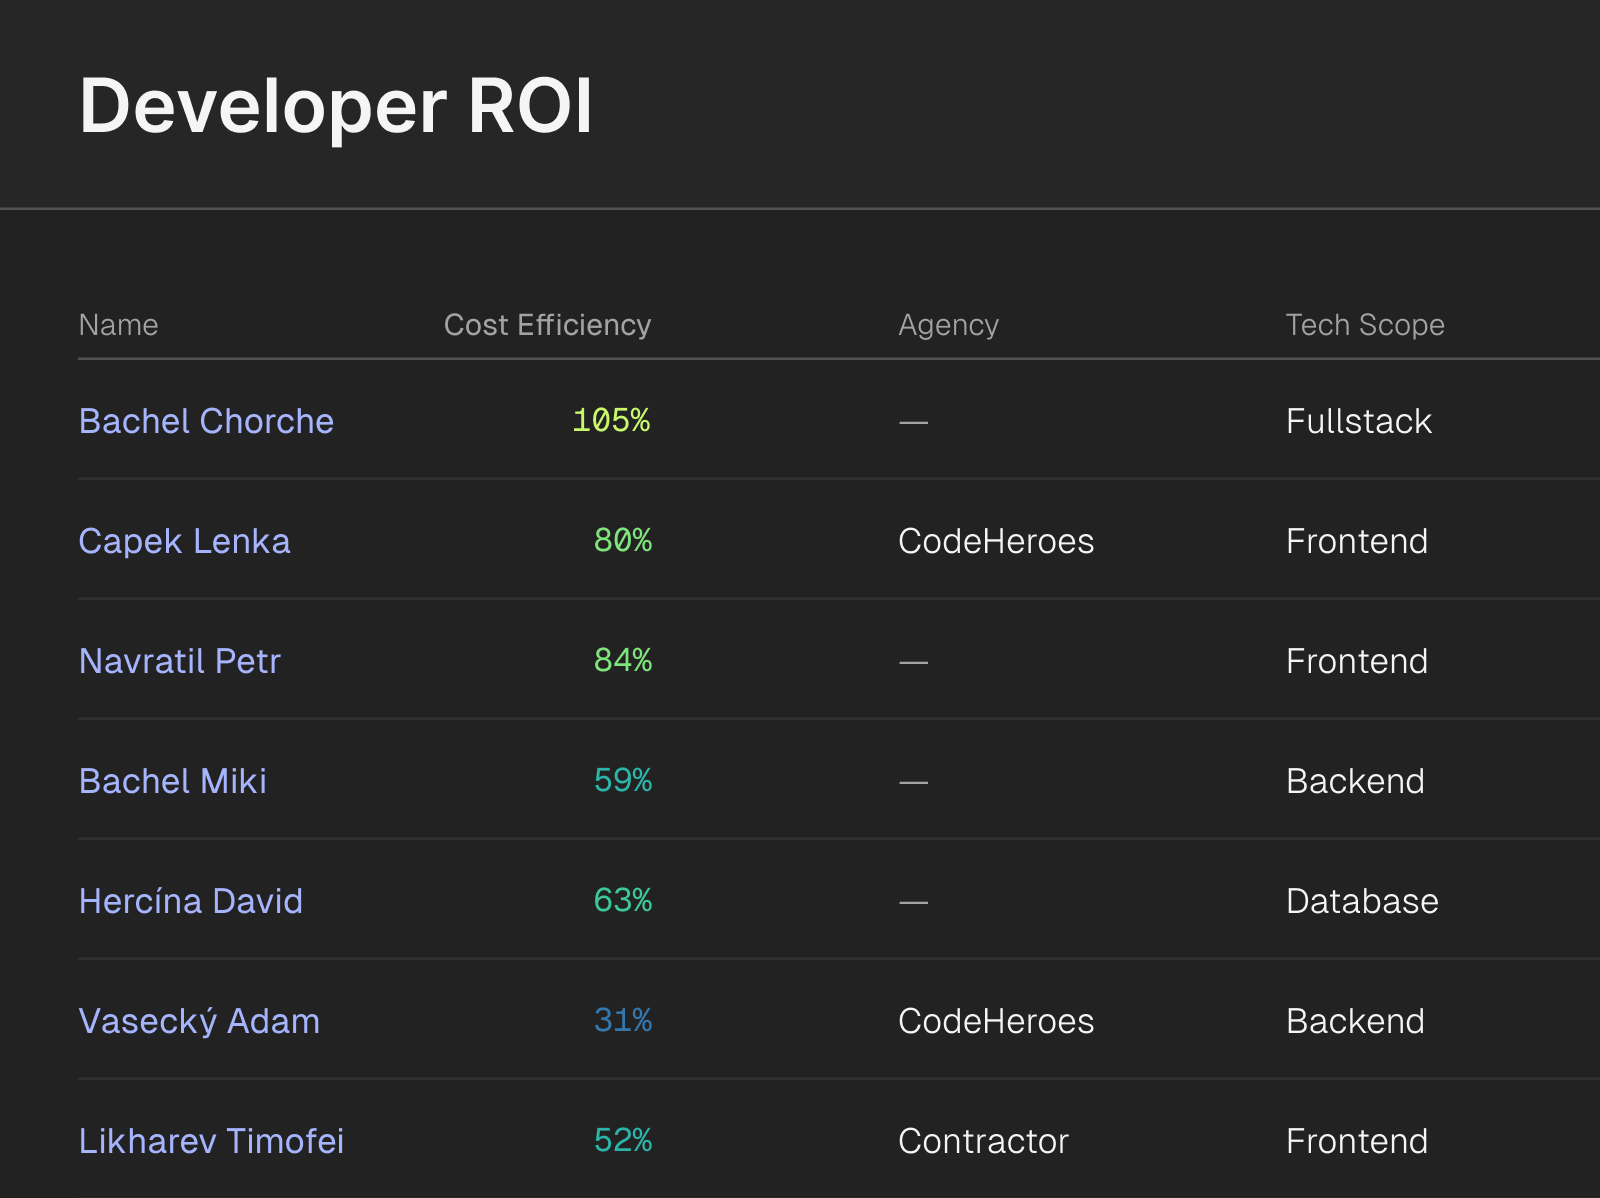
Task: Click the Cost Efficiency column header
Action: click(547, 325)
